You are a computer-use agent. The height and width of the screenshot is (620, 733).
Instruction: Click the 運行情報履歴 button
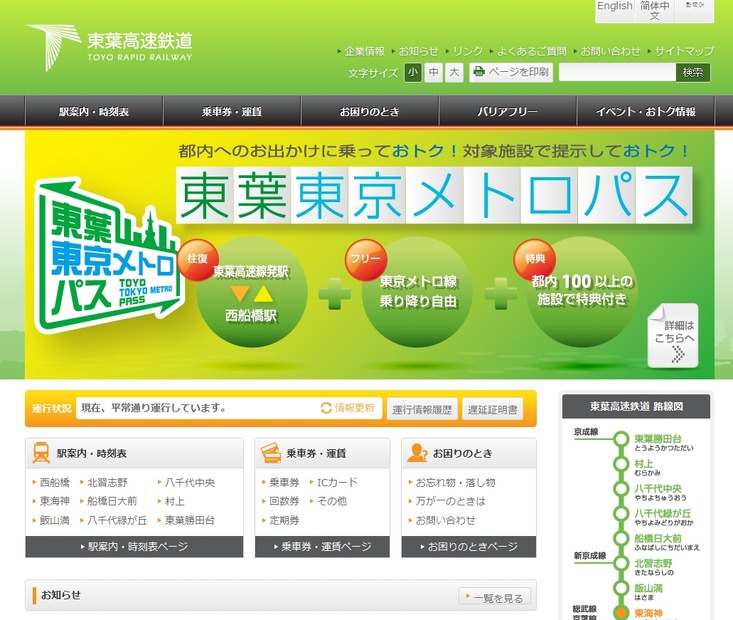coord(422,410)
